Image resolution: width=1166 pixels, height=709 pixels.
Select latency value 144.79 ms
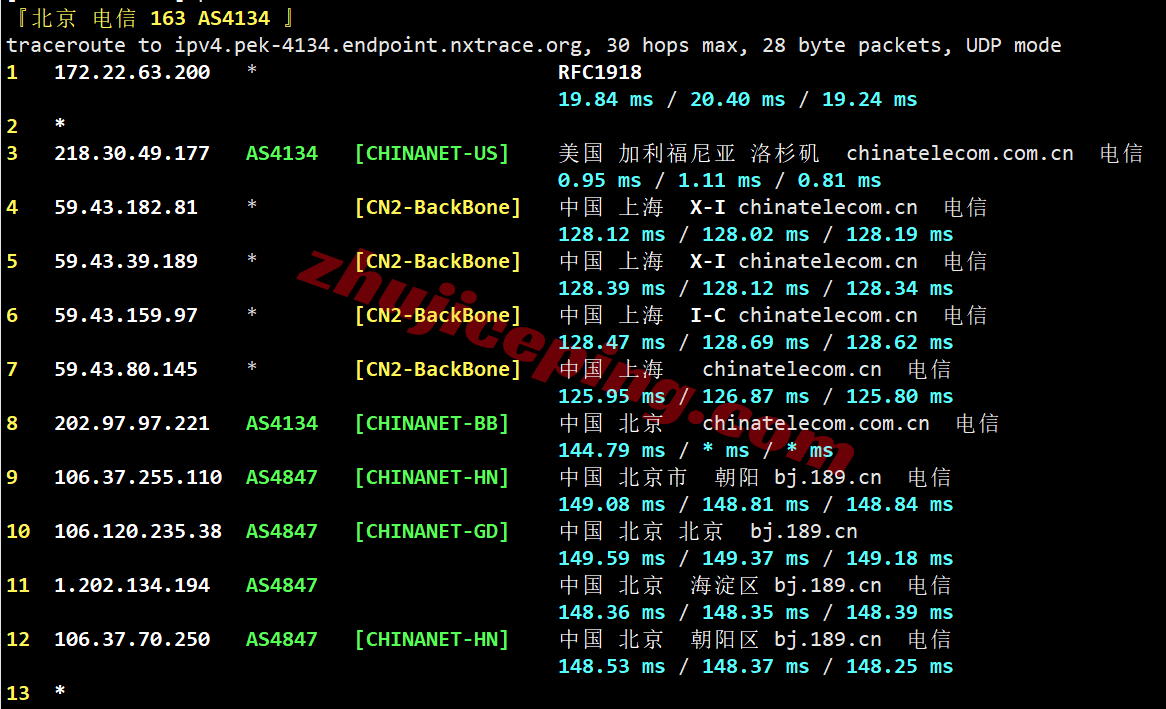[x=611, y=451]
